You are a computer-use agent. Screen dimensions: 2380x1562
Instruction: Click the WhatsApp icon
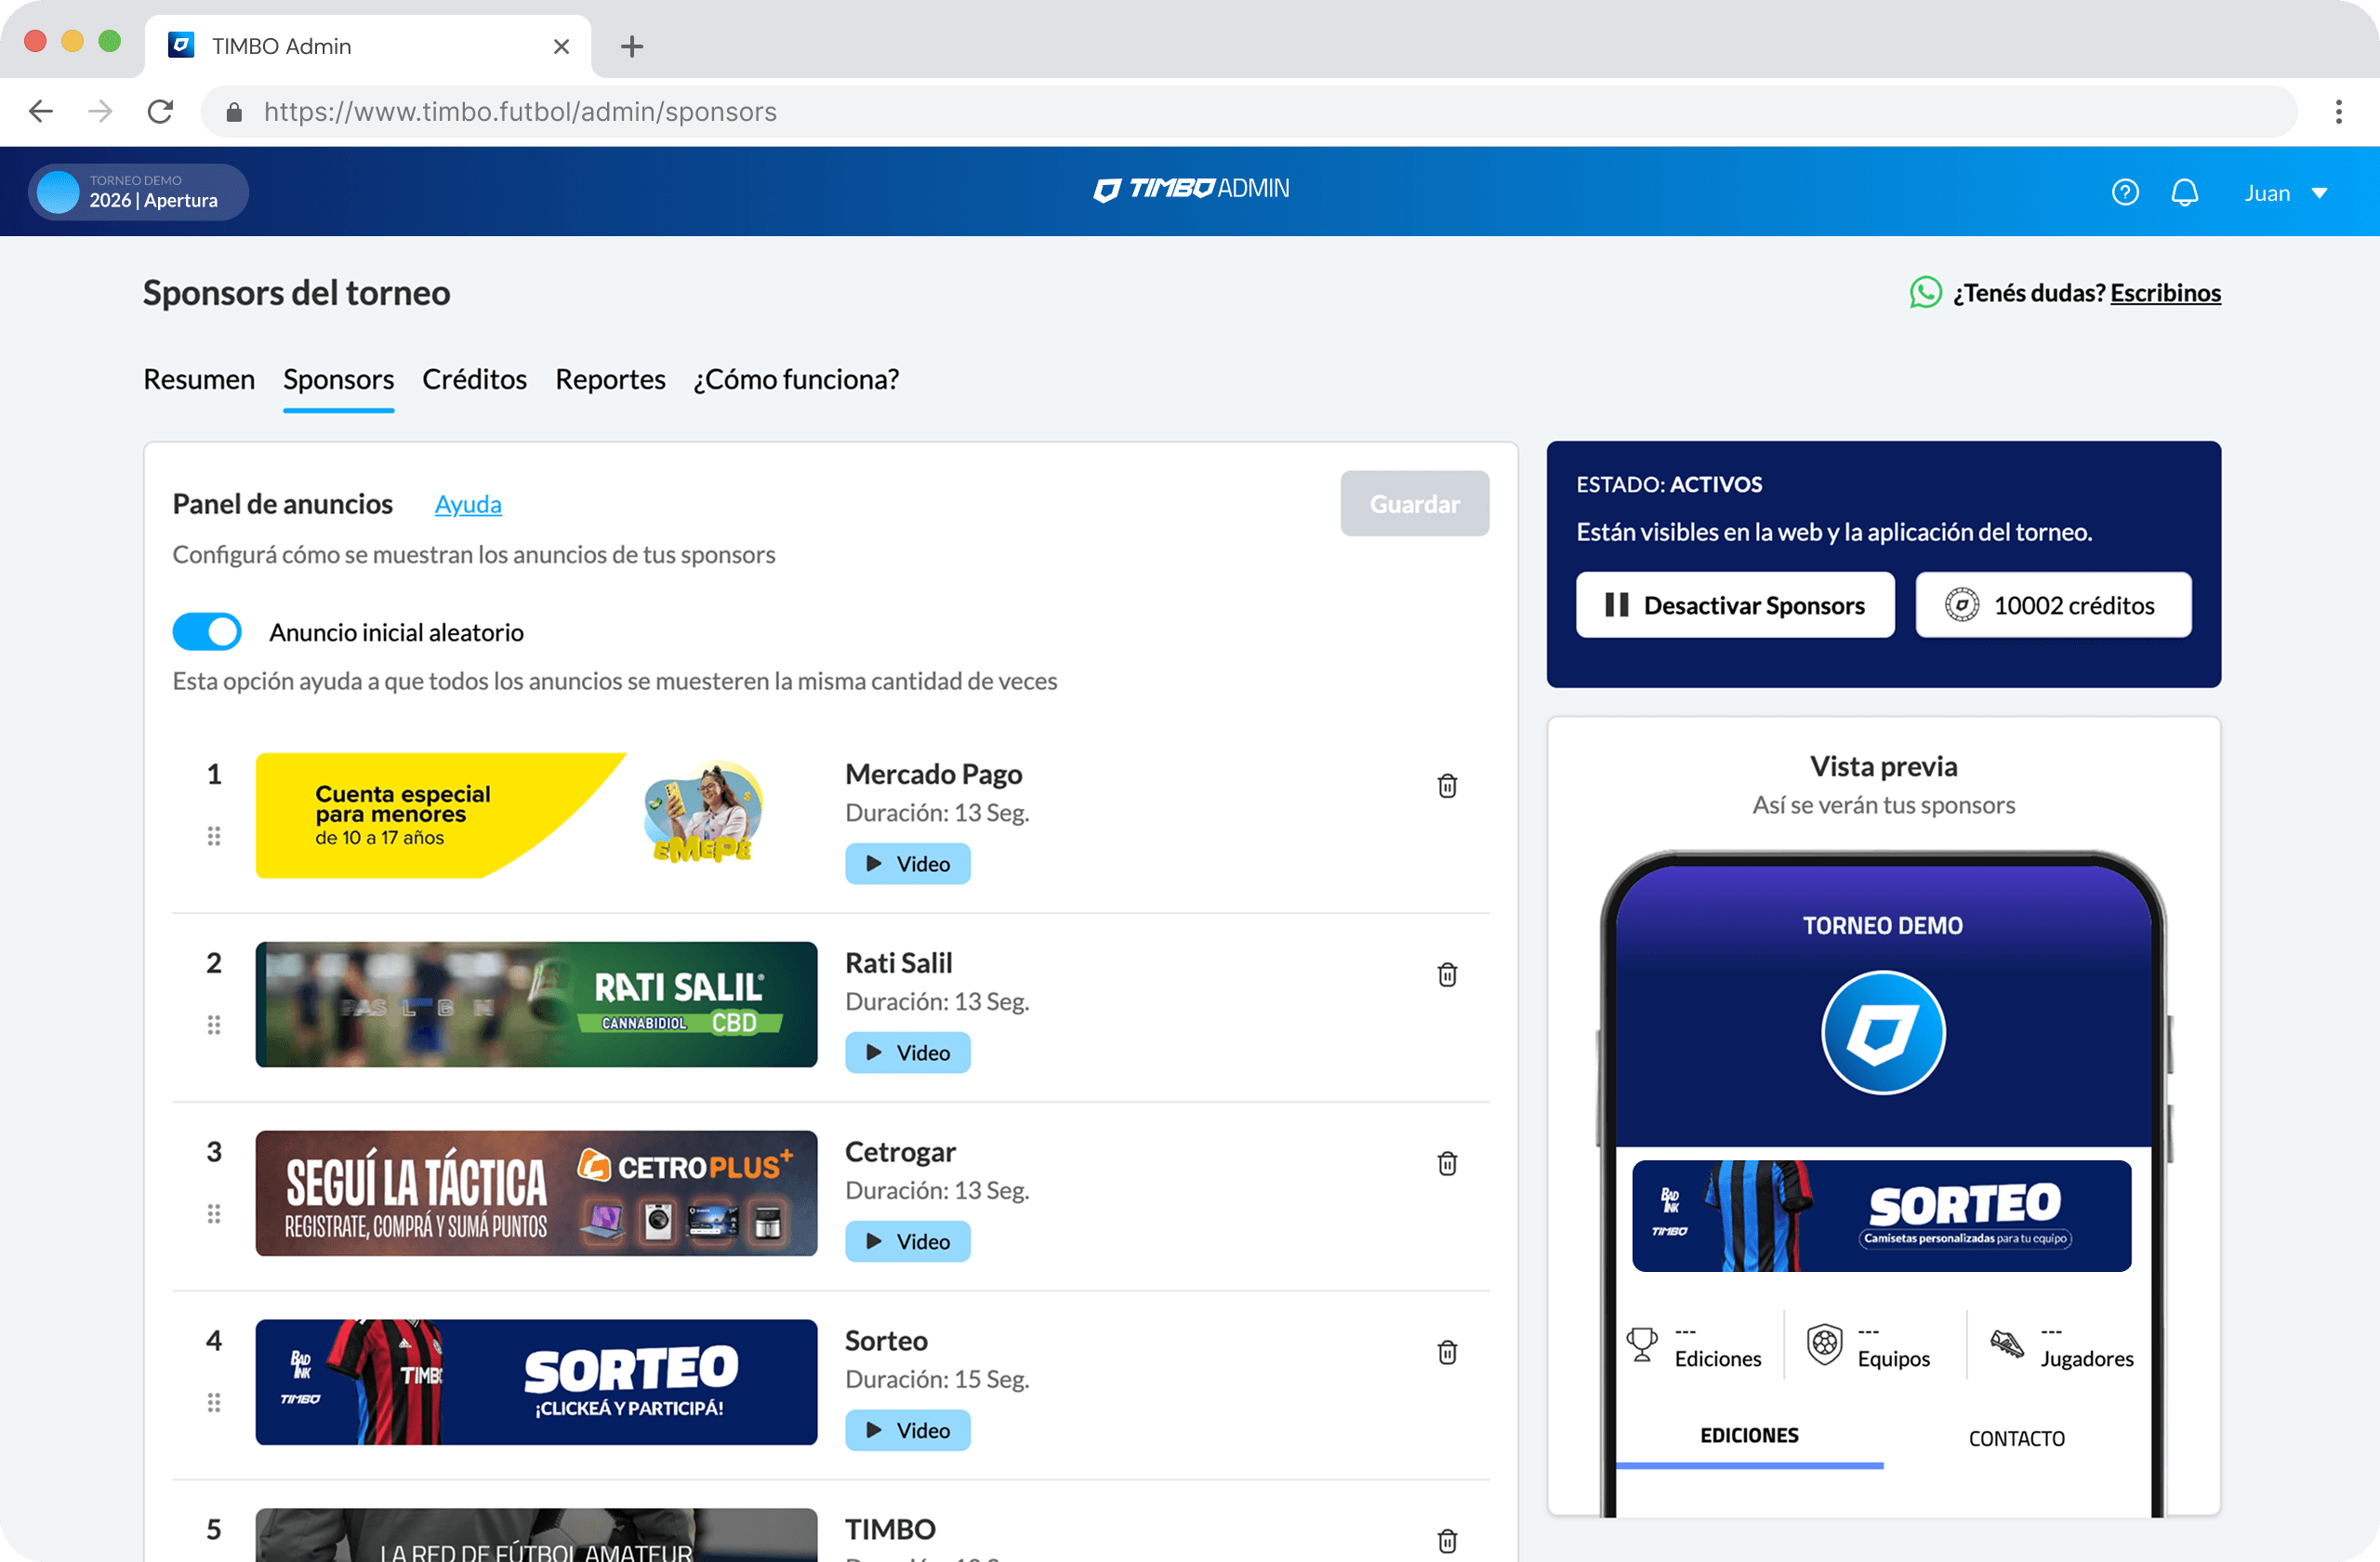point(1925,293)
